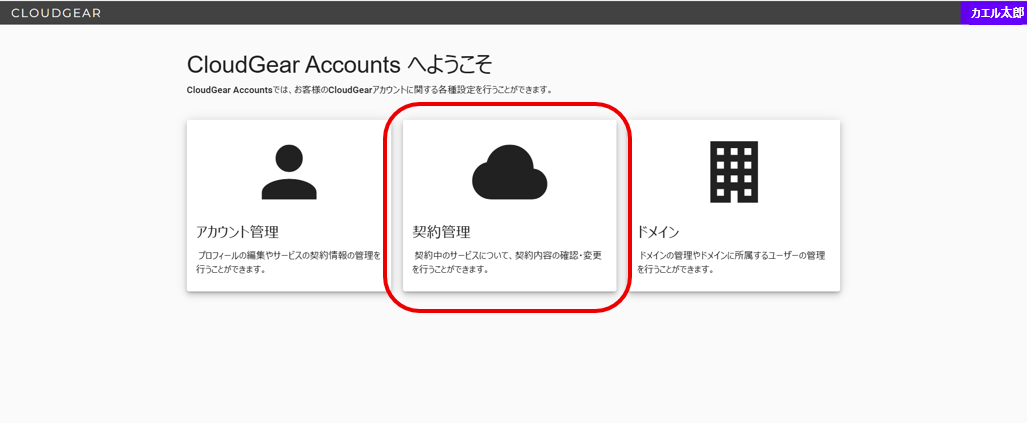Open the アカウント管理 card title
This screenshot has width=1027, height=423.
(x=238, y=232)
